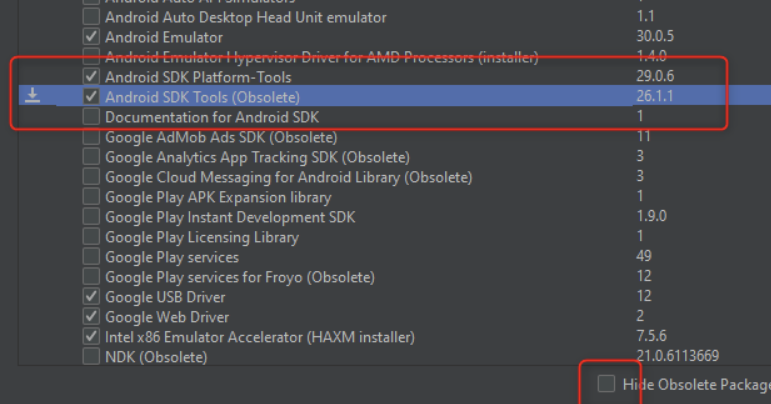Uncheck the Android Emulator checkbox
The image size is (771, 404).
click(x=91, y=36)
